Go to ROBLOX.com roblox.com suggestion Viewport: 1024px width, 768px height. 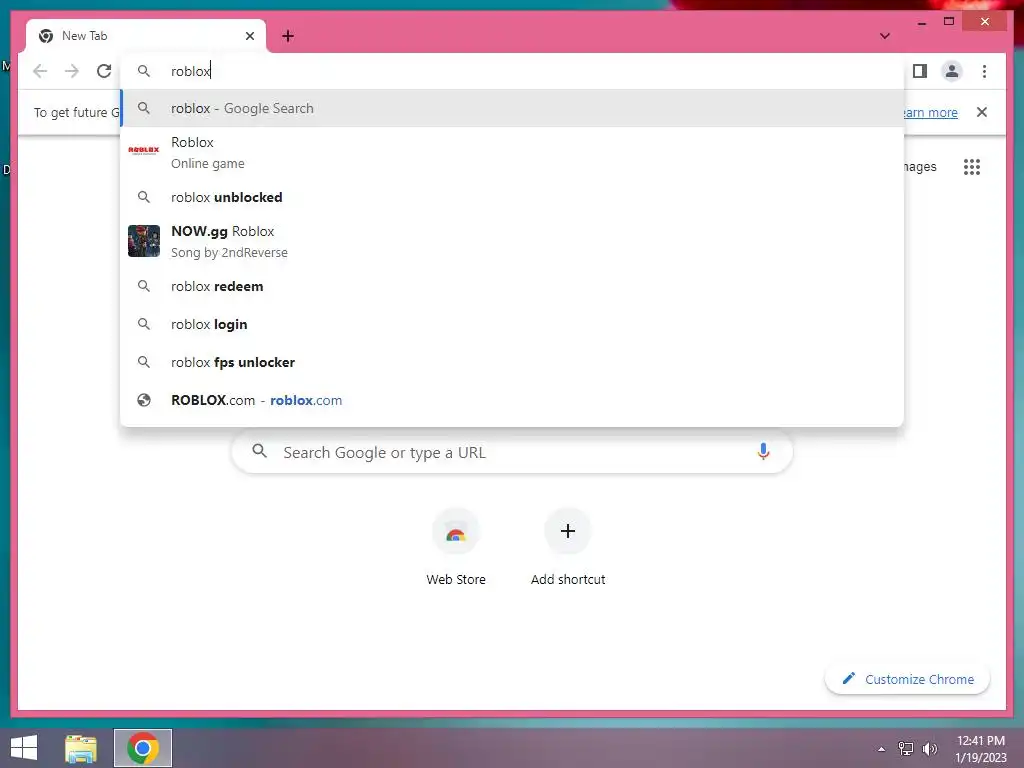point(512,400)
